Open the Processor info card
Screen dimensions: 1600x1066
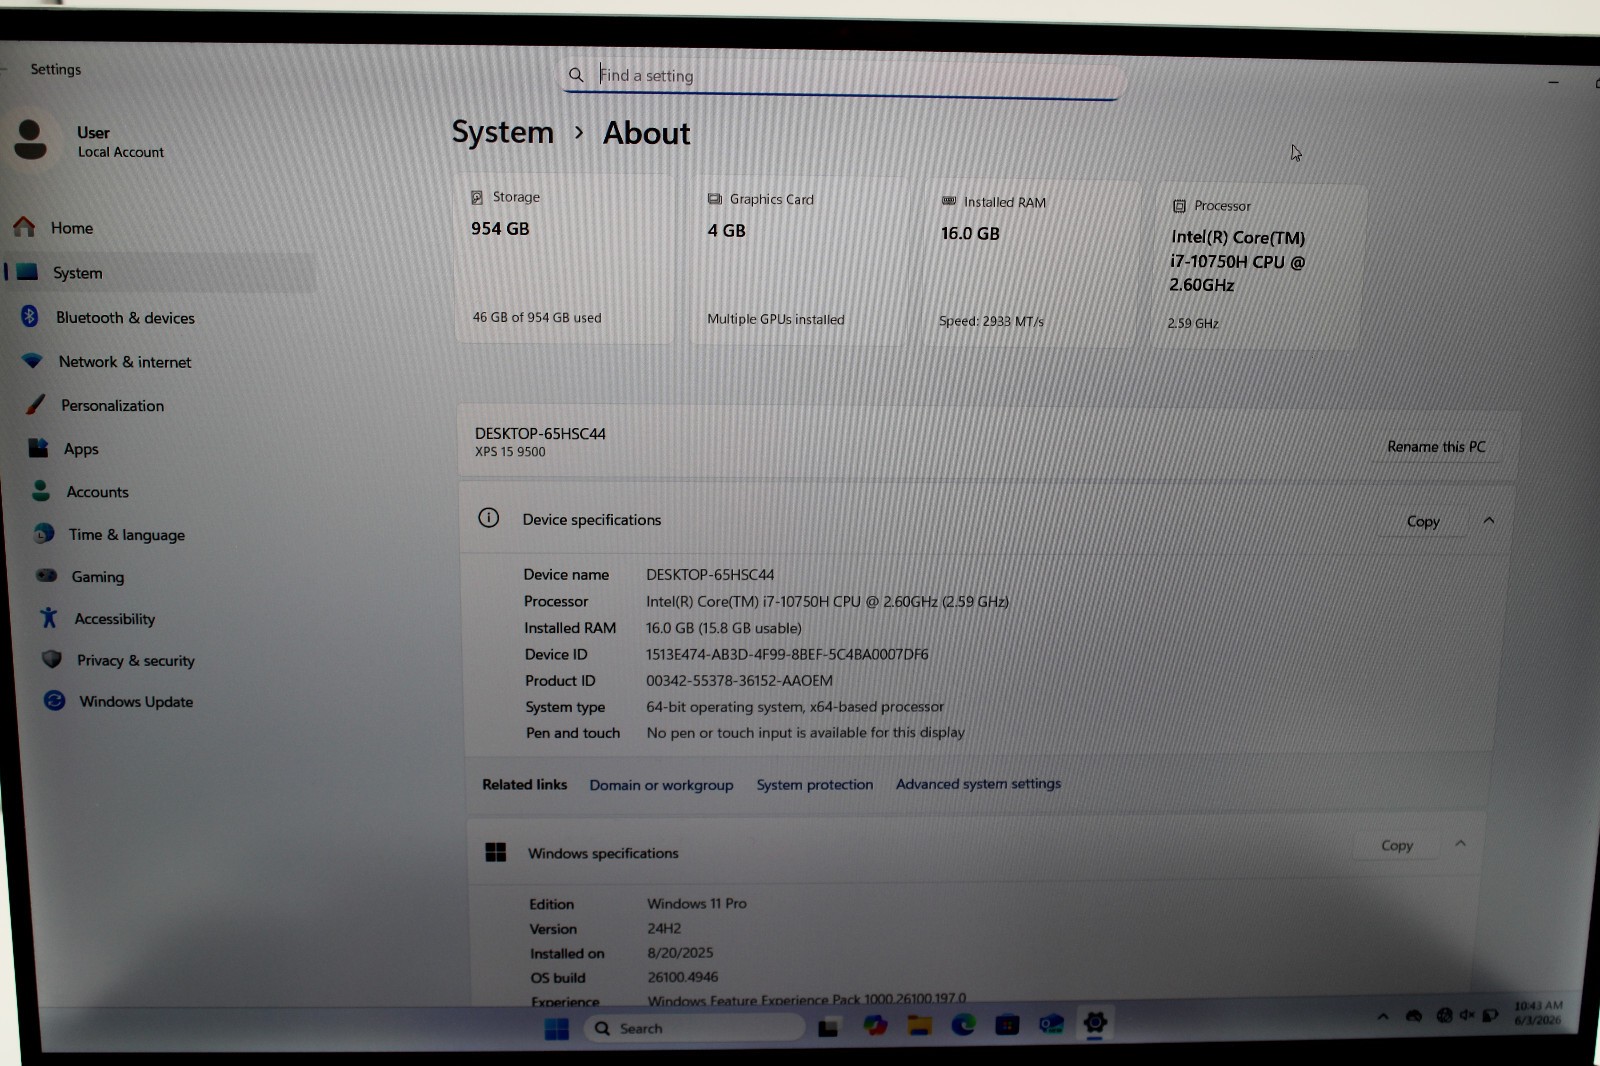(1258, 267)
